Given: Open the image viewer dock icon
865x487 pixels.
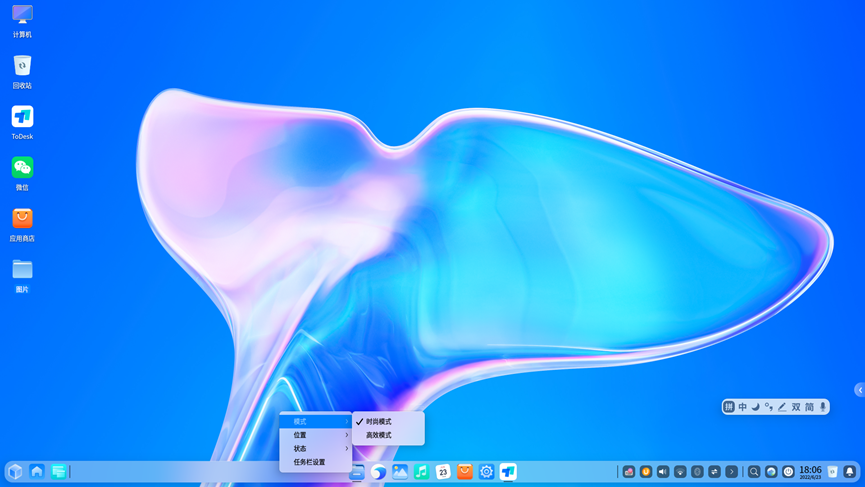Looking at the screenshot, I should point(400,472).
